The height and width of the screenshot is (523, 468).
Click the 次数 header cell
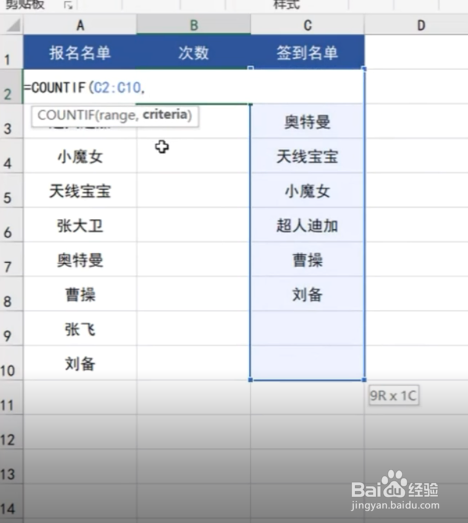click(193, 52)
